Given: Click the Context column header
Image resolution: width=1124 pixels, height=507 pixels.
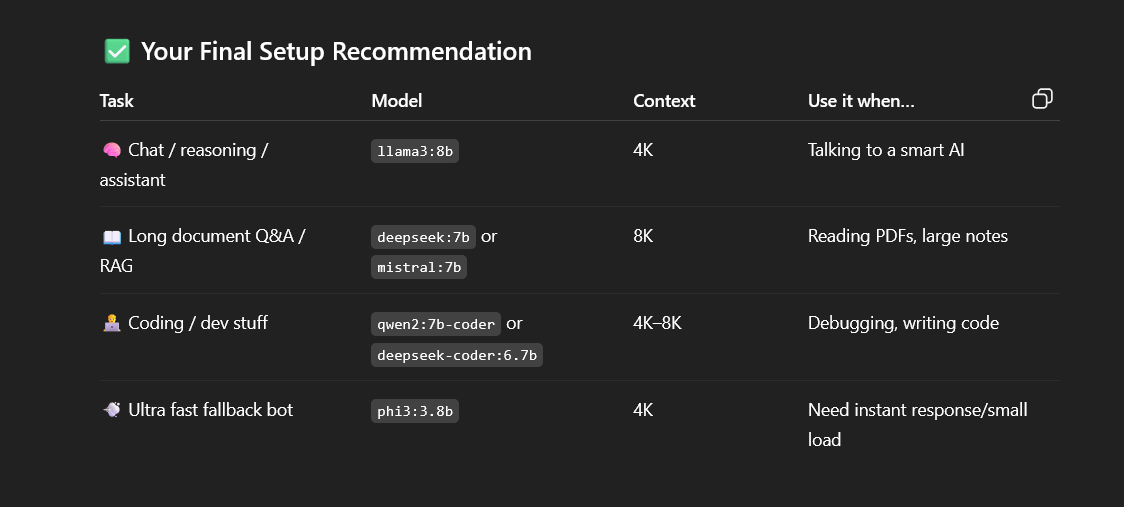Looking at the screenshot, I should 664,101.
